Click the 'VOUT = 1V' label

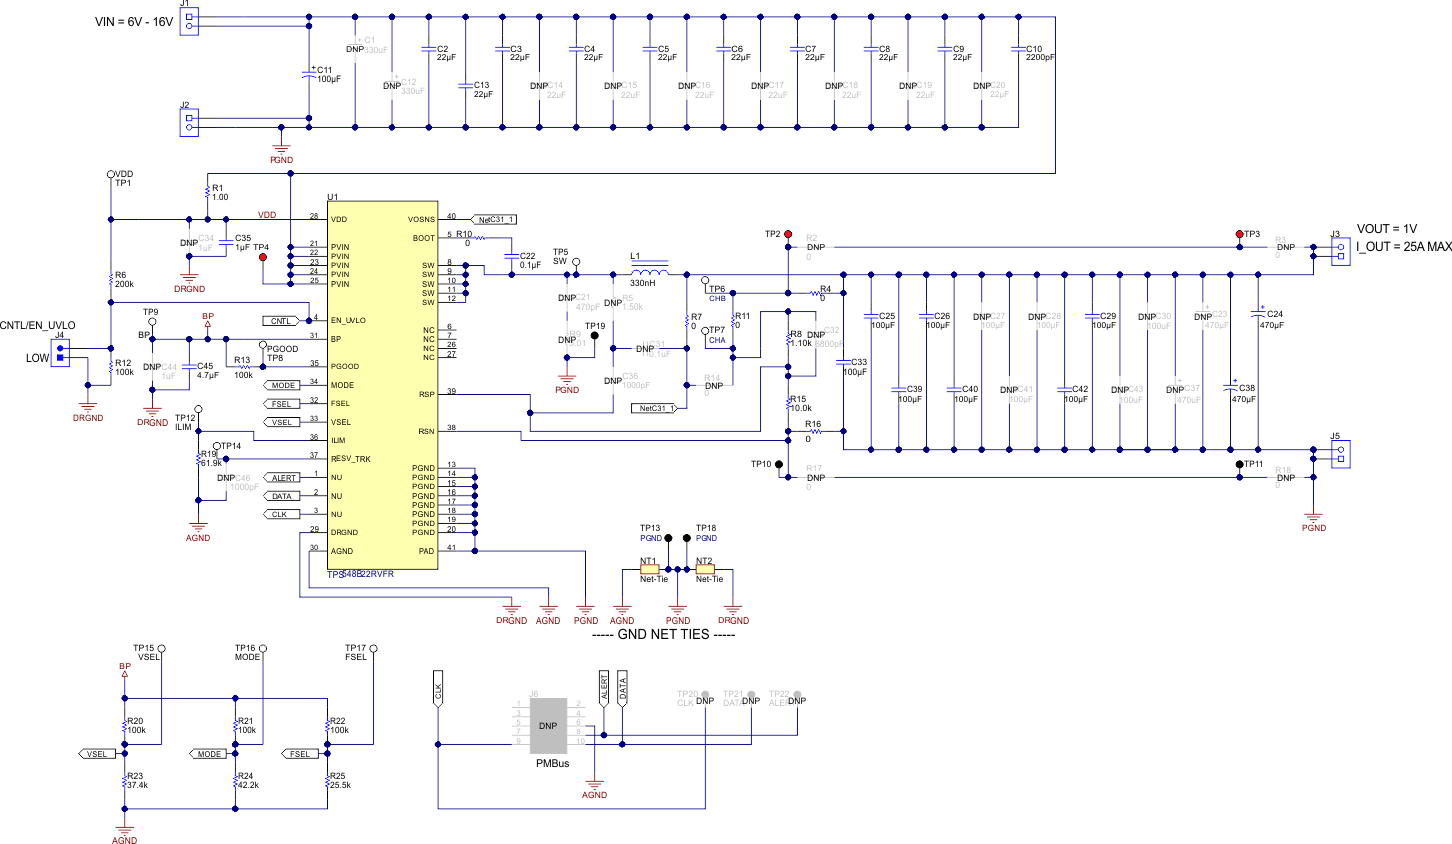point(1387,229)
